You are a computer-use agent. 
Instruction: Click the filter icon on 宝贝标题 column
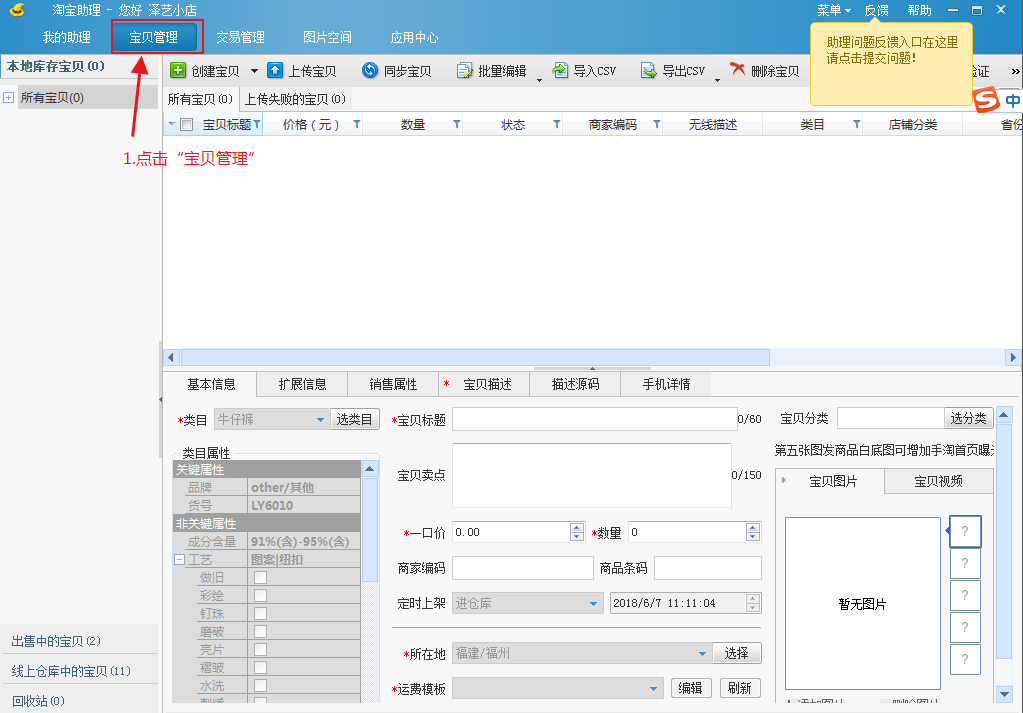257,124
